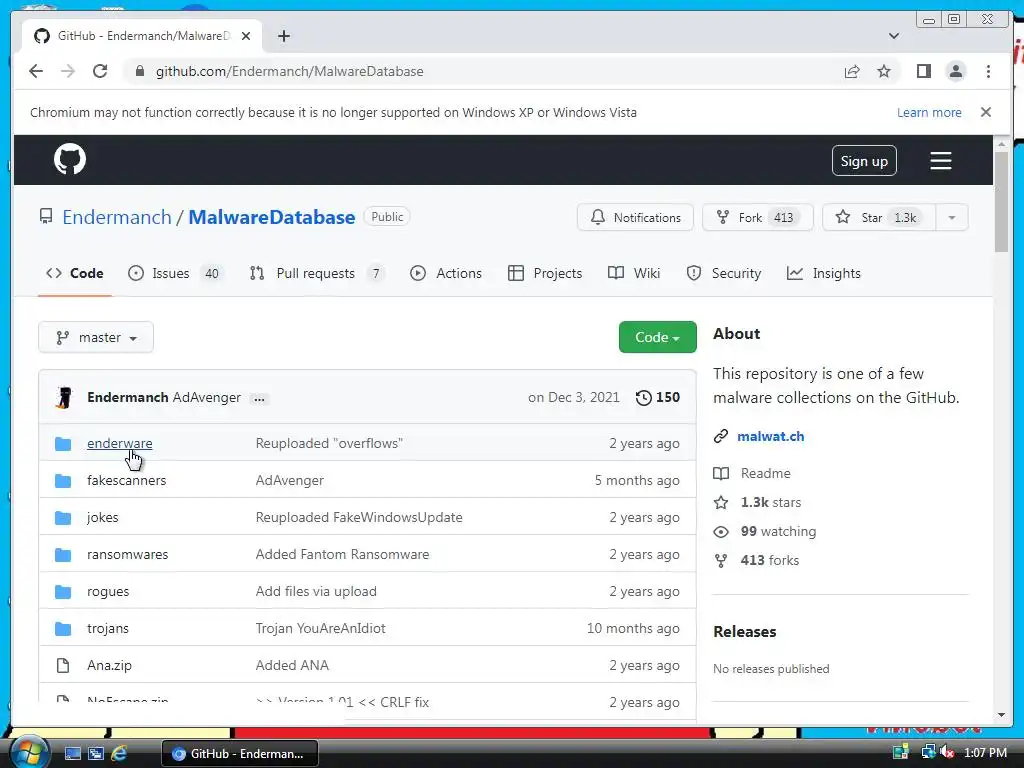Click the fakescanners folder icon

63,481
